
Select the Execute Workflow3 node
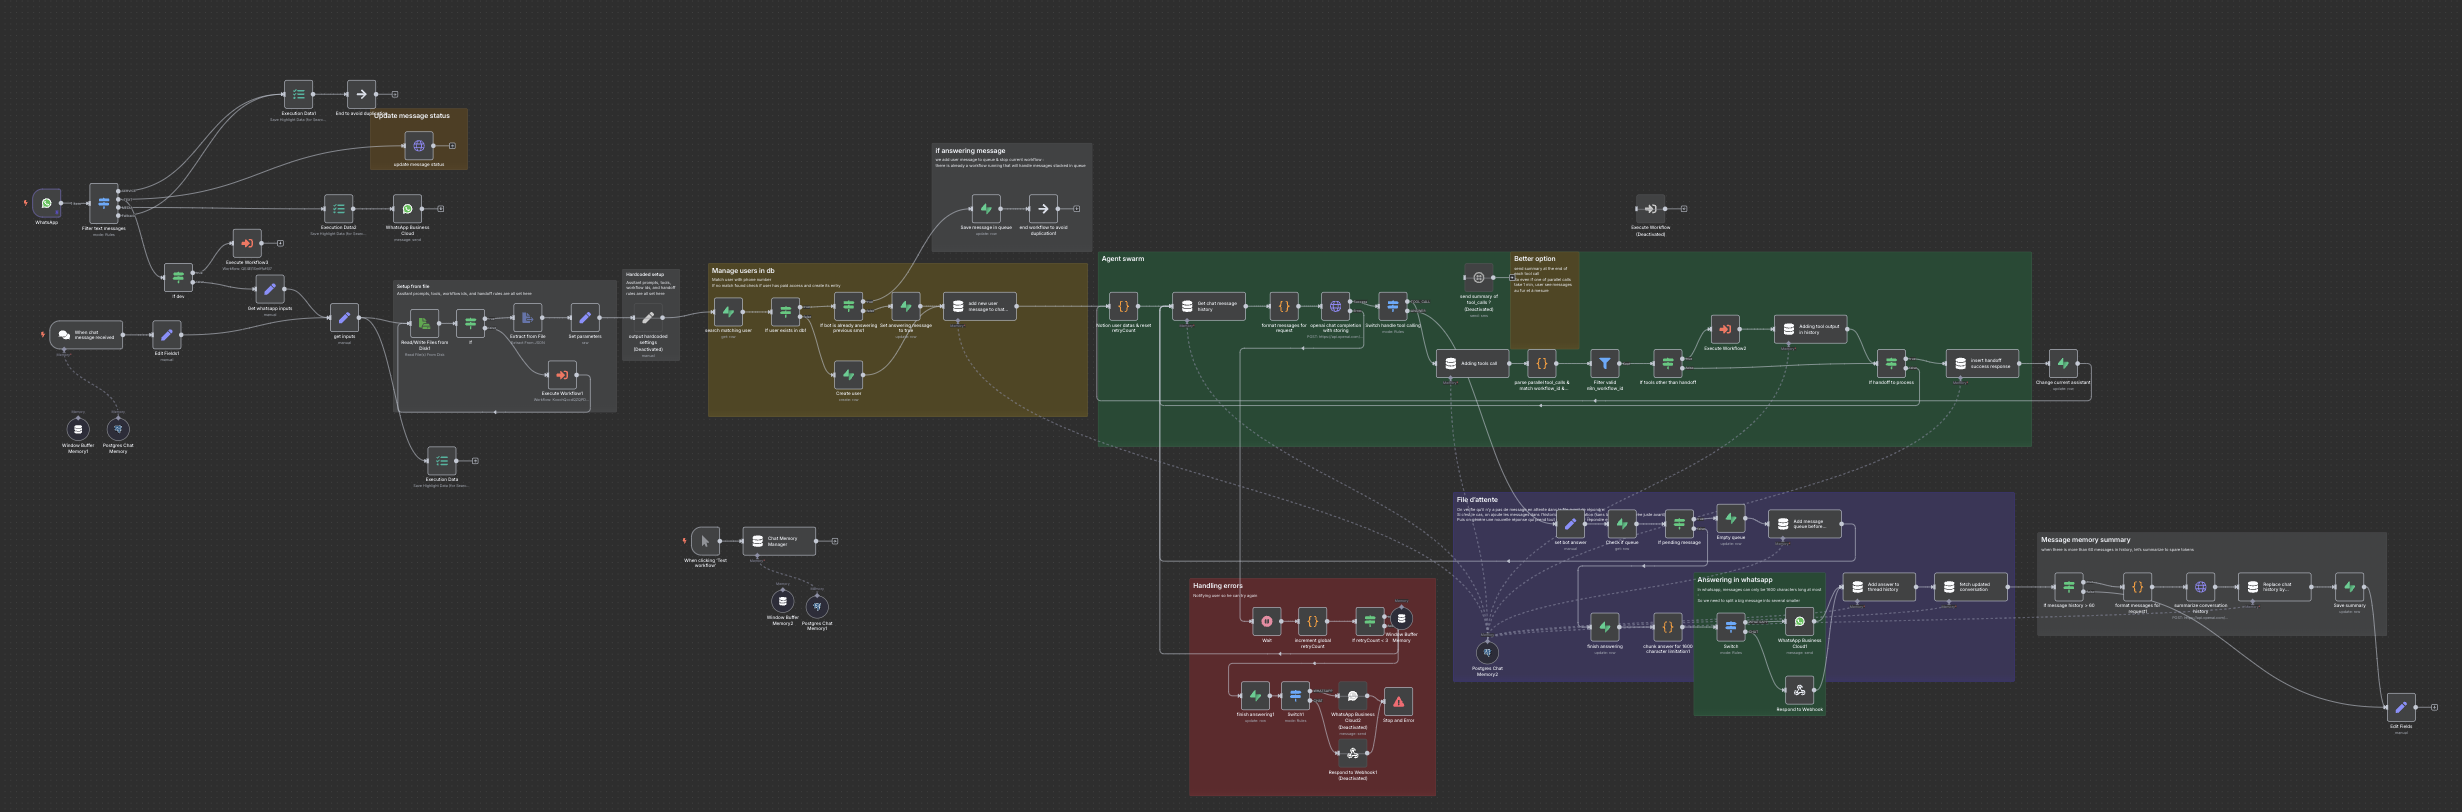coord(246,243)
